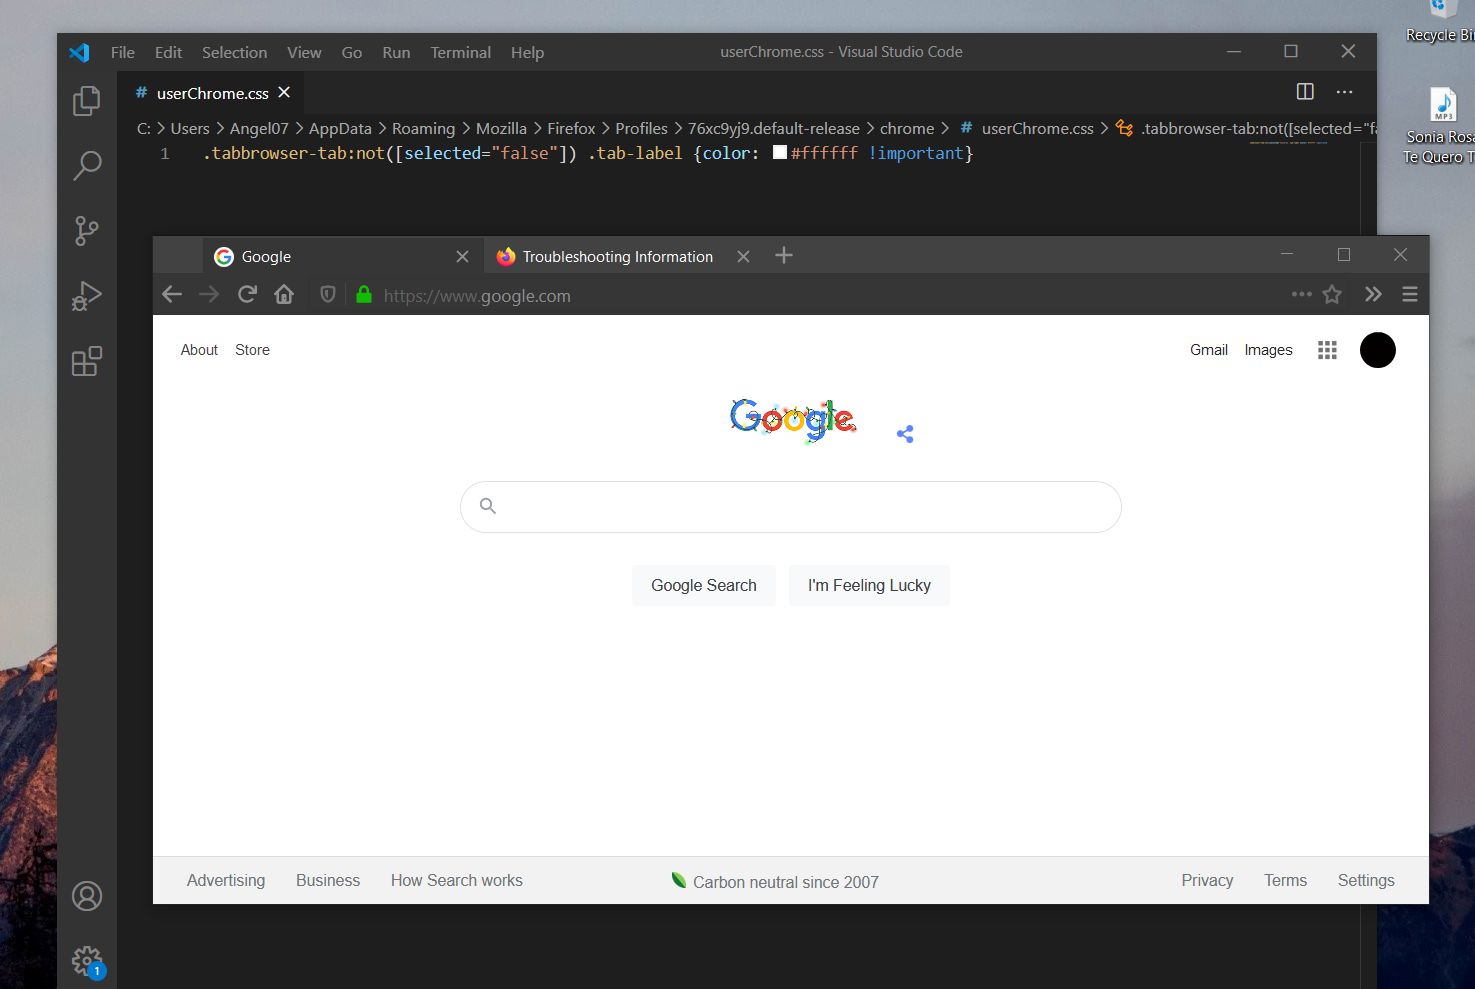Open the Extensions view
The height and width of the screenshot is (989, 1475).
pyautogui.click(x=87, y=361)
